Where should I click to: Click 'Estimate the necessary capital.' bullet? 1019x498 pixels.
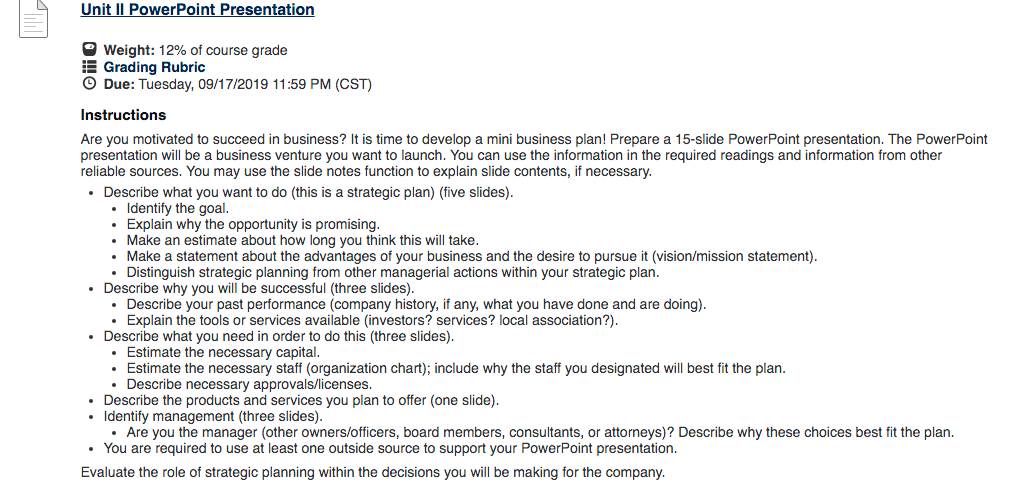click(x=224, y=352)
